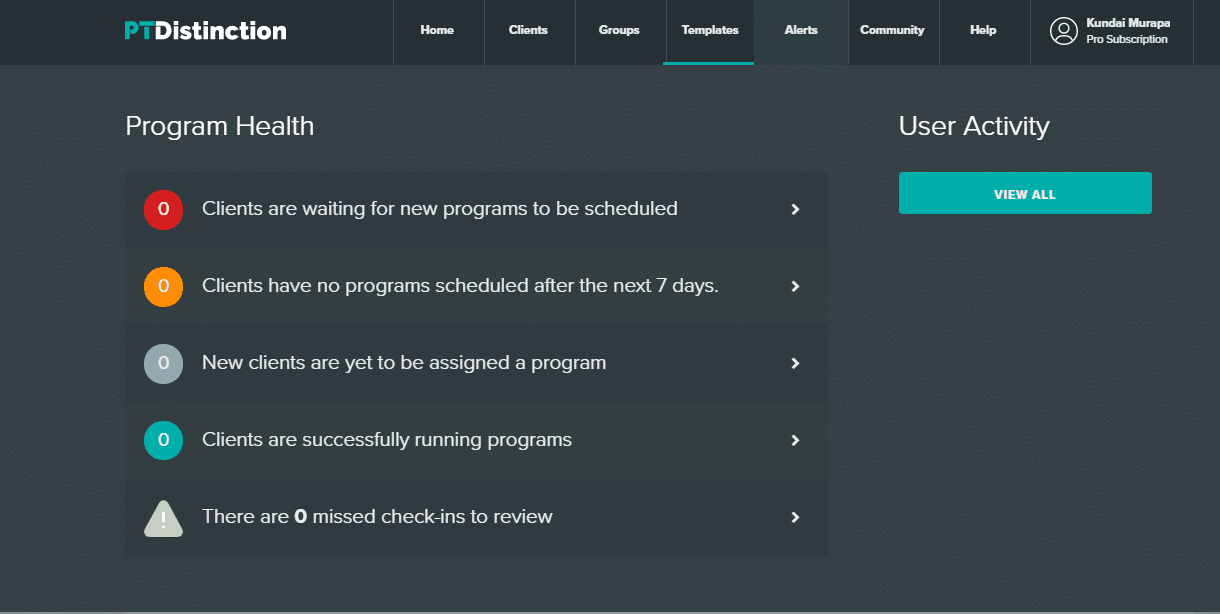
Task: Go to the Home menu item
Action: pos(437,31)
